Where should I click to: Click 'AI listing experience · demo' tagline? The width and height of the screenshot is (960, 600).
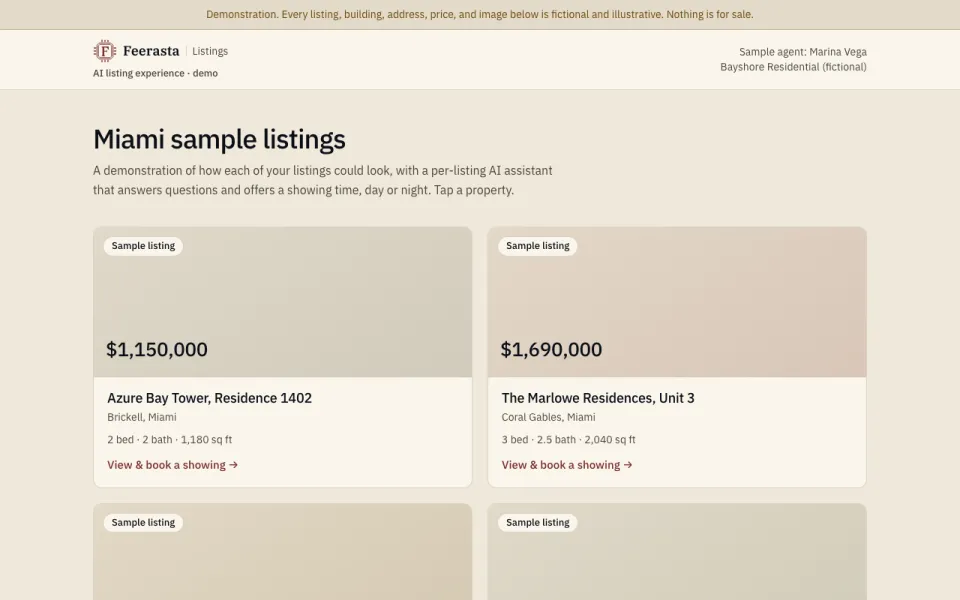click(x=156, y=73)
